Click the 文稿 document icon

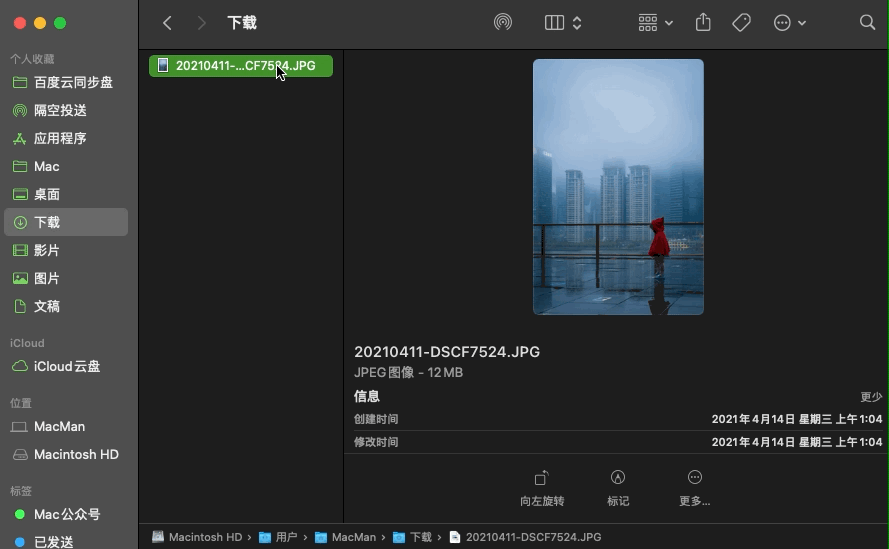[x=20, y=306]
